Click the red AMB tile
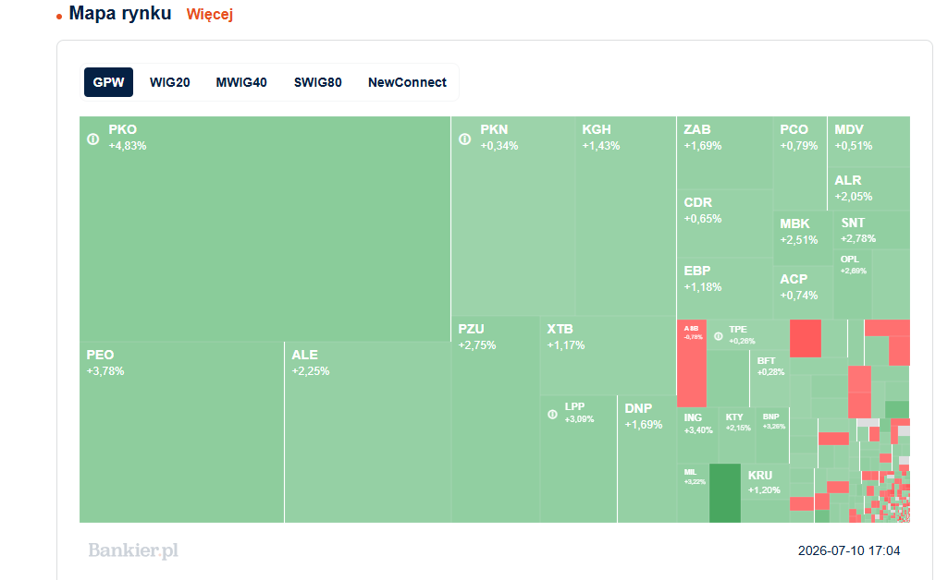The height and width of the screenshot is (580, 948). (691, 363)
